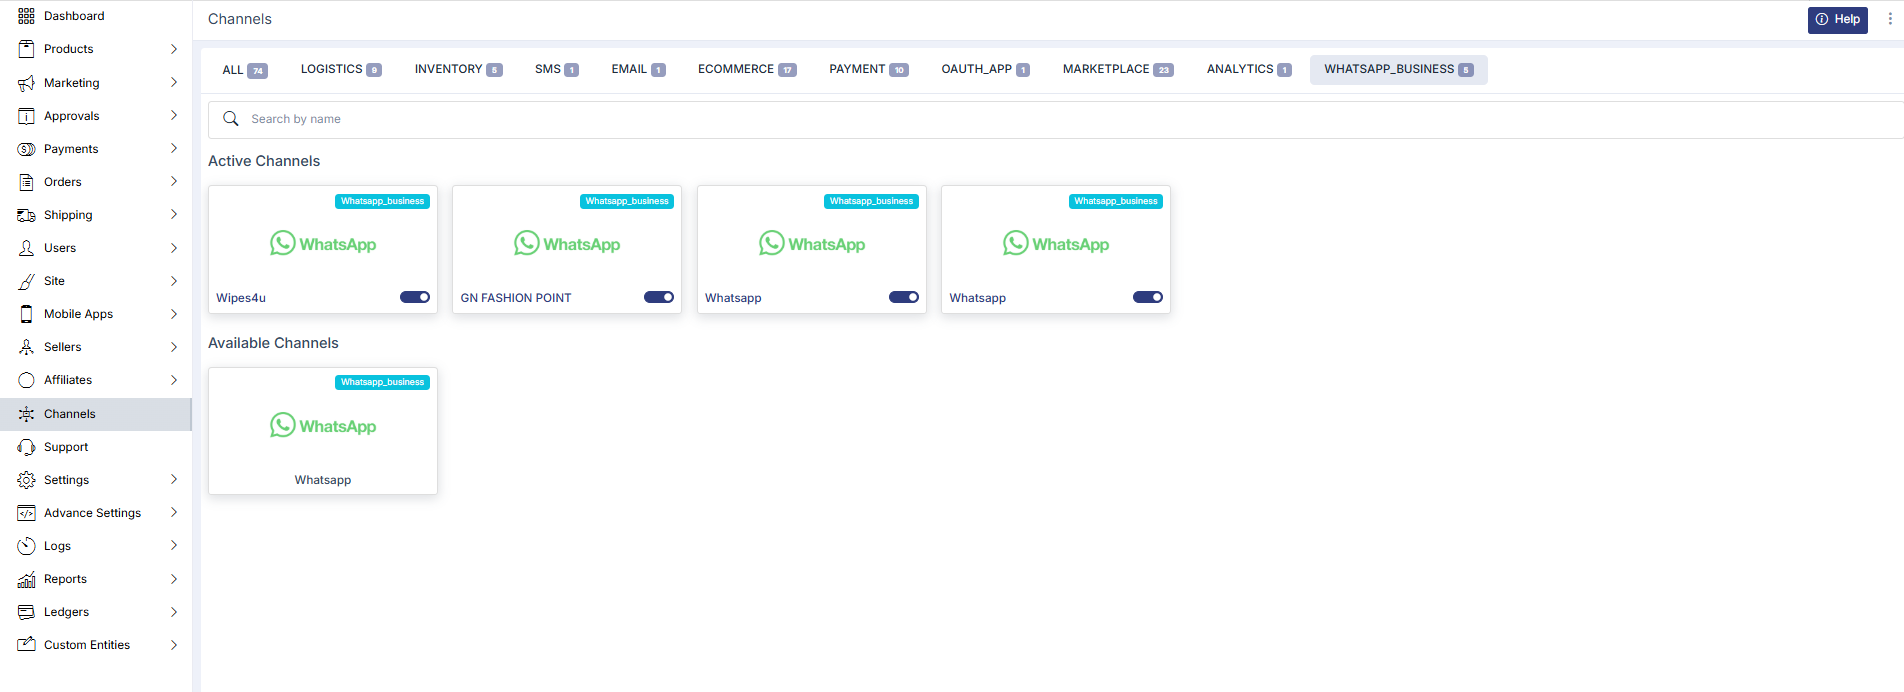The height and width of the screenshot is (692, 1904).
Task: Expand the Reports submenu chevron
Action: [x=174, y=579]
